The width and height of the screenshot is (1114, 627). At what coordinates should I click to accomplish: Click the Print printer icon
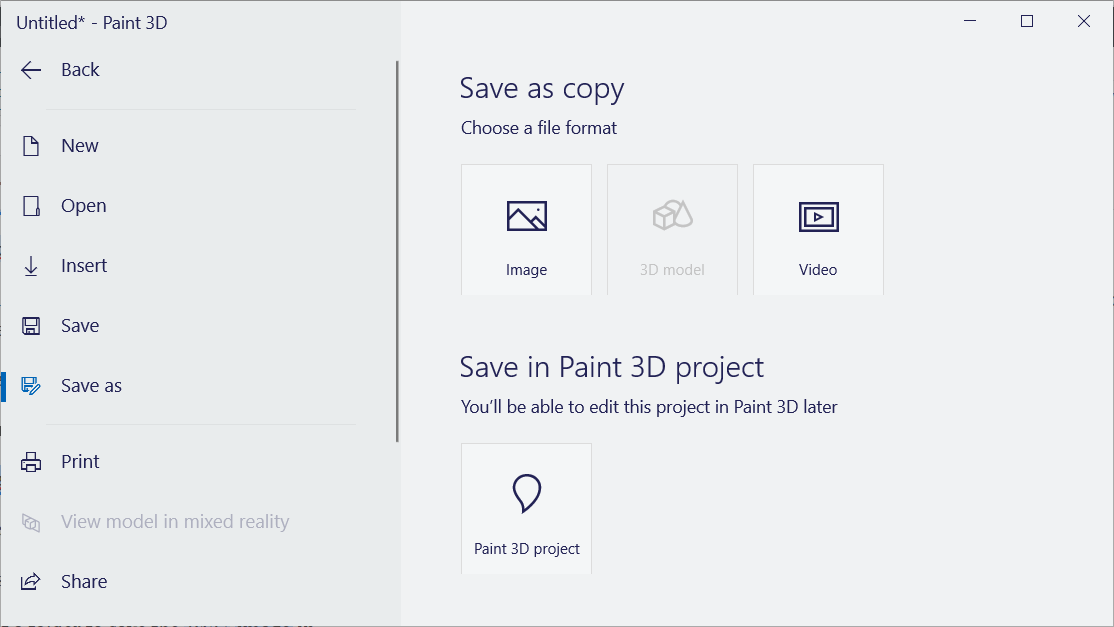click(x=31, y=461)
